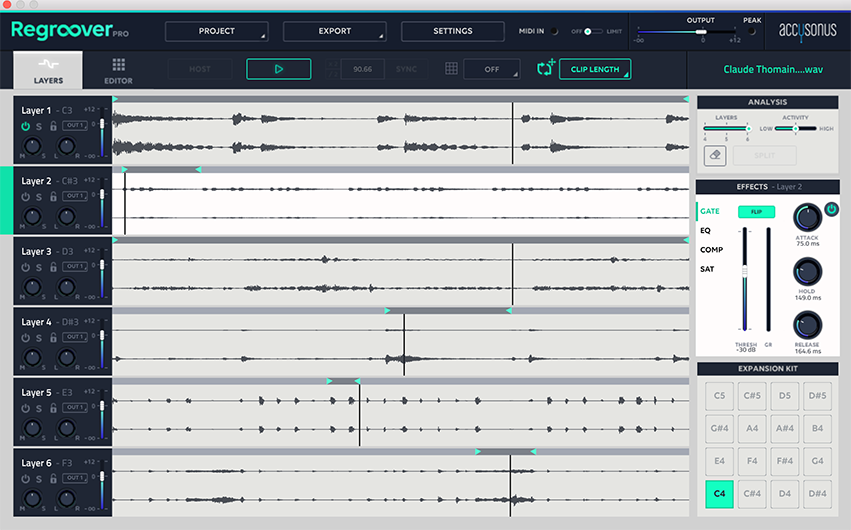Toggle the Gate effect power button
The height and width of the screenshot is (530, 851).
click(831, 209)
